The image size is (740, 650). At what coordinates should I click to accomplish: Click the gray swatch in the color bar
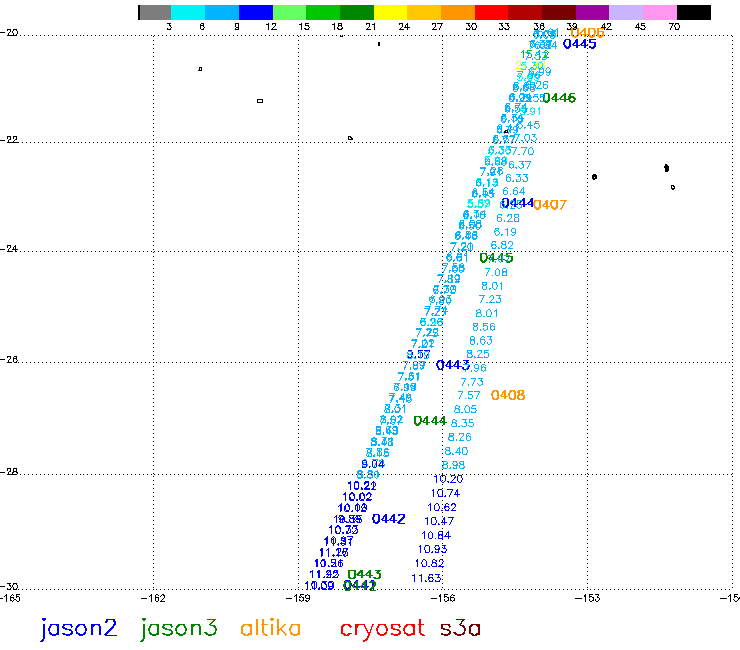tap(155, 12)
